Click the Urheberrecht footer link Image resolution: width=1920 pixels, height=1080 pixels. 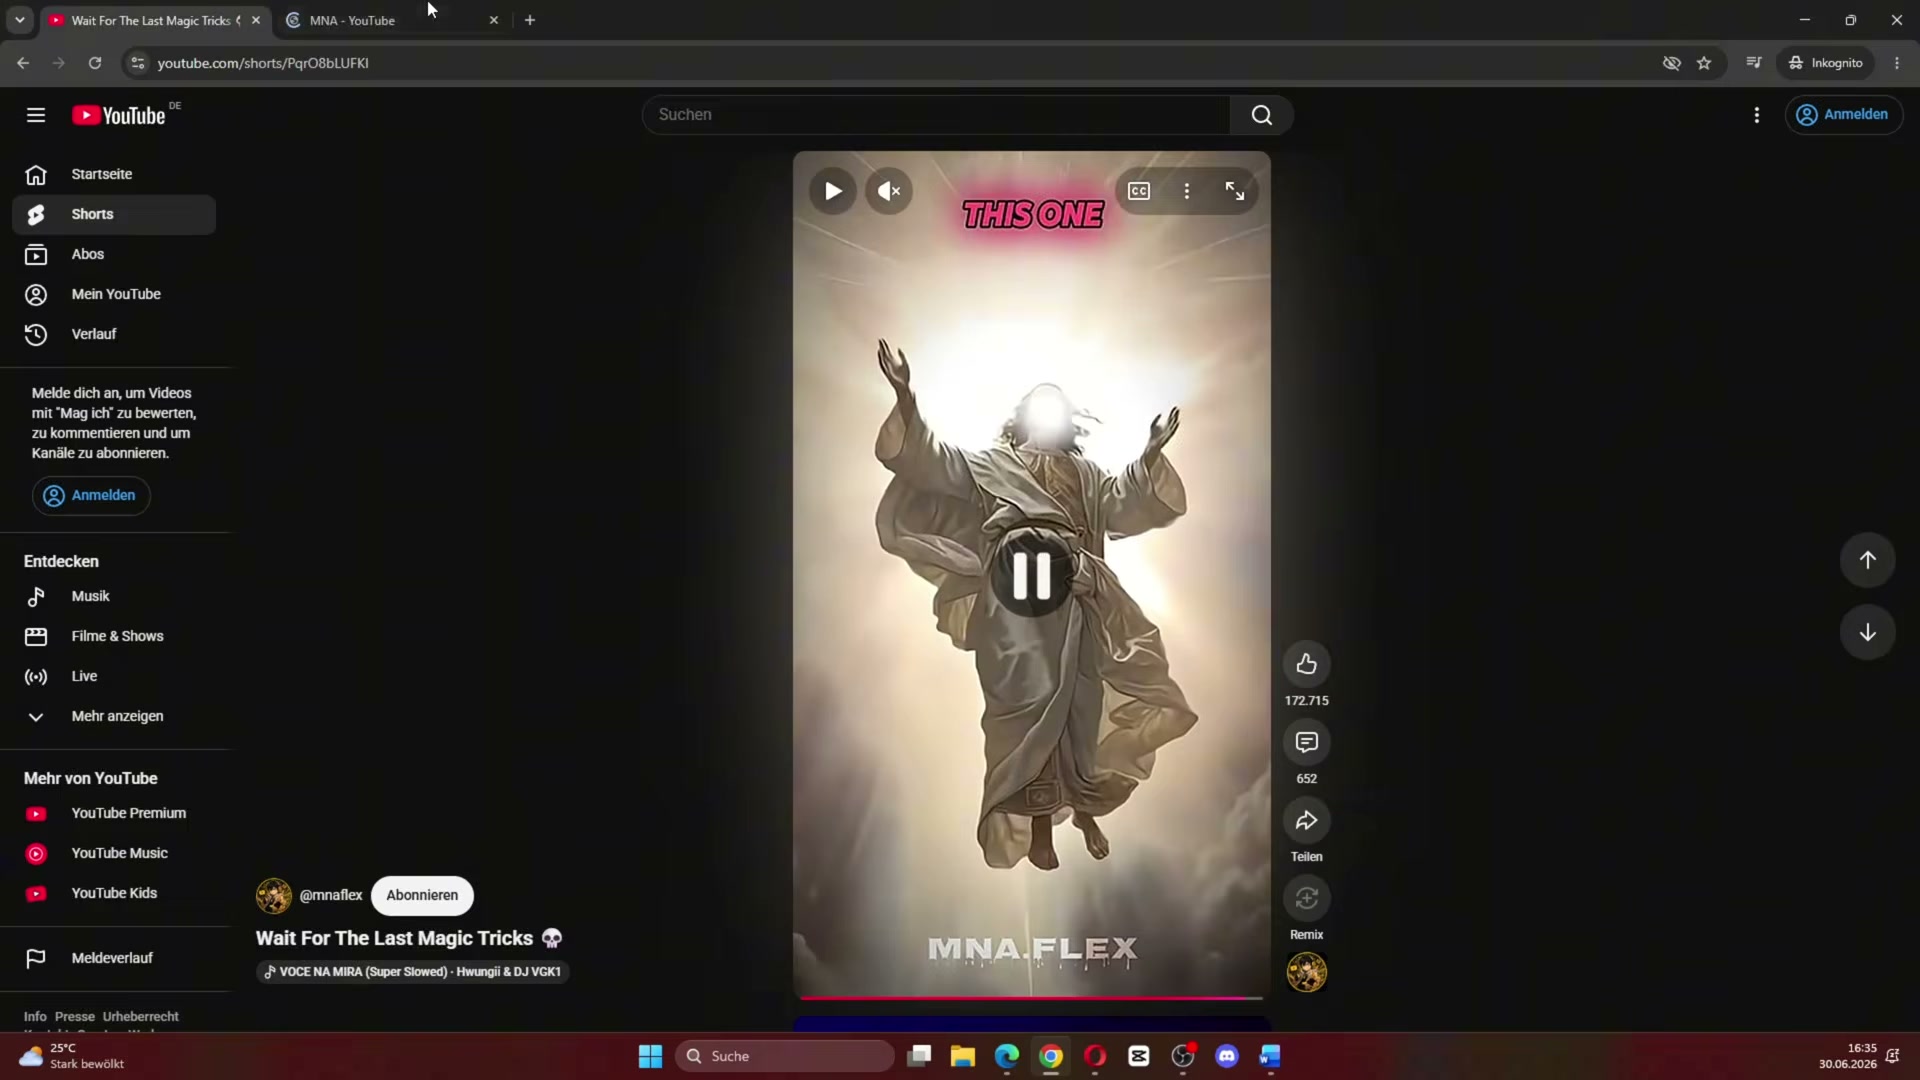(141, 1016)
